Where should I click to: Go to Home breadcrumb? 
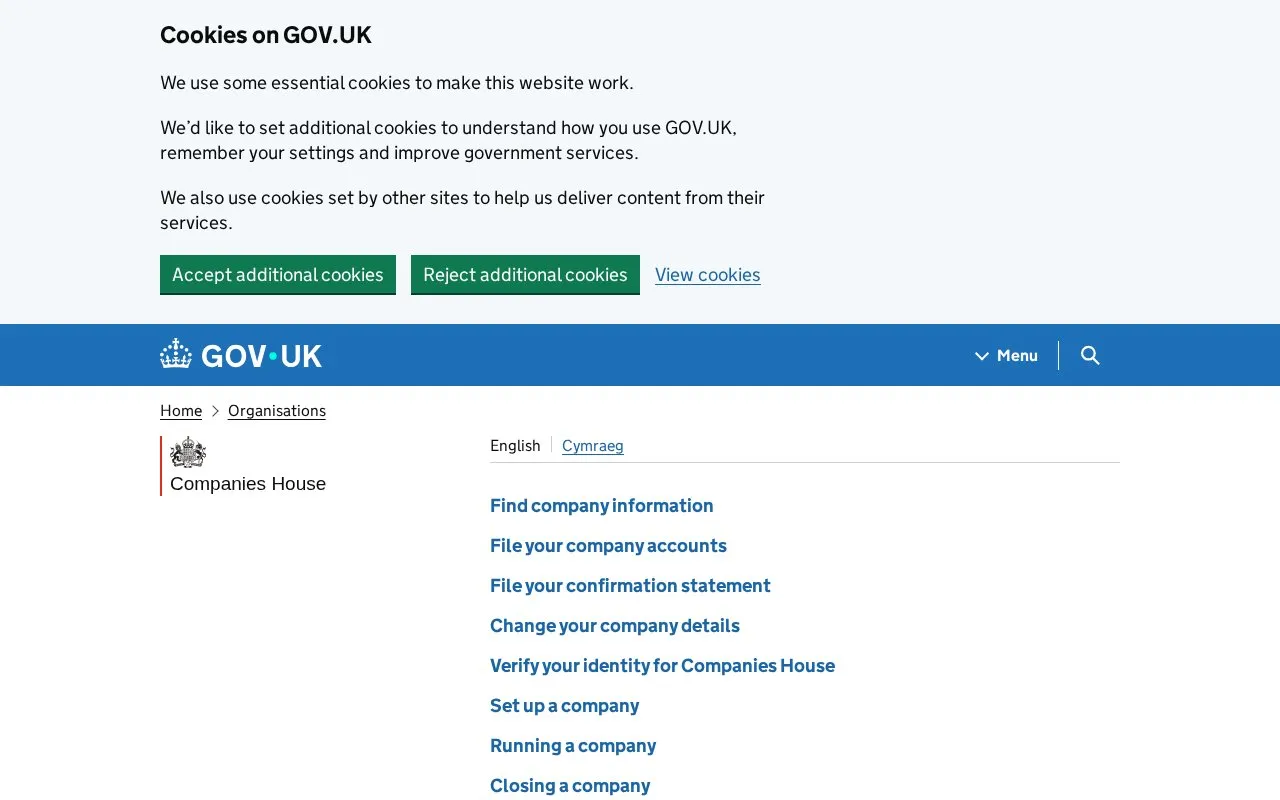tap(181, 411)
